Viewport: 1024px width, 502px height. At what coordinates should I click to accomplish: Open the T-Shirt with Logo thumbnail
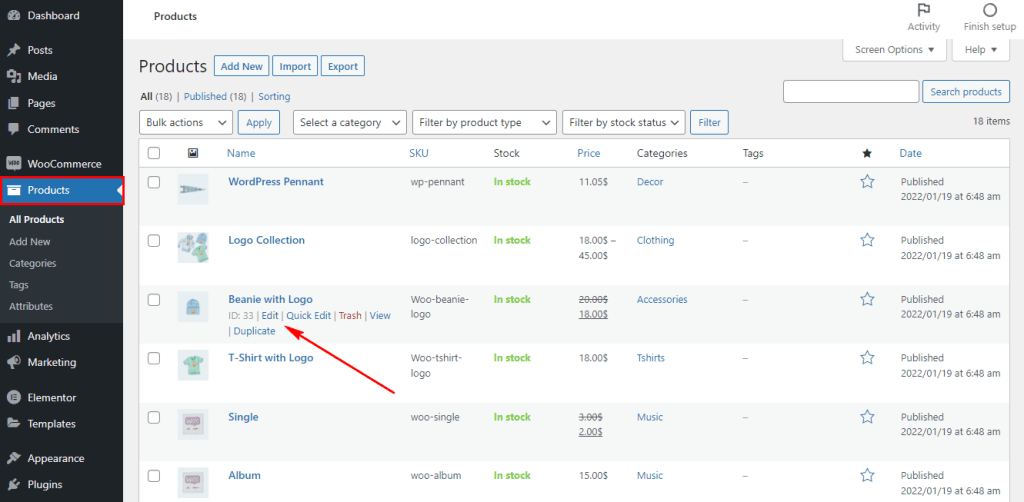coord(193,365)
